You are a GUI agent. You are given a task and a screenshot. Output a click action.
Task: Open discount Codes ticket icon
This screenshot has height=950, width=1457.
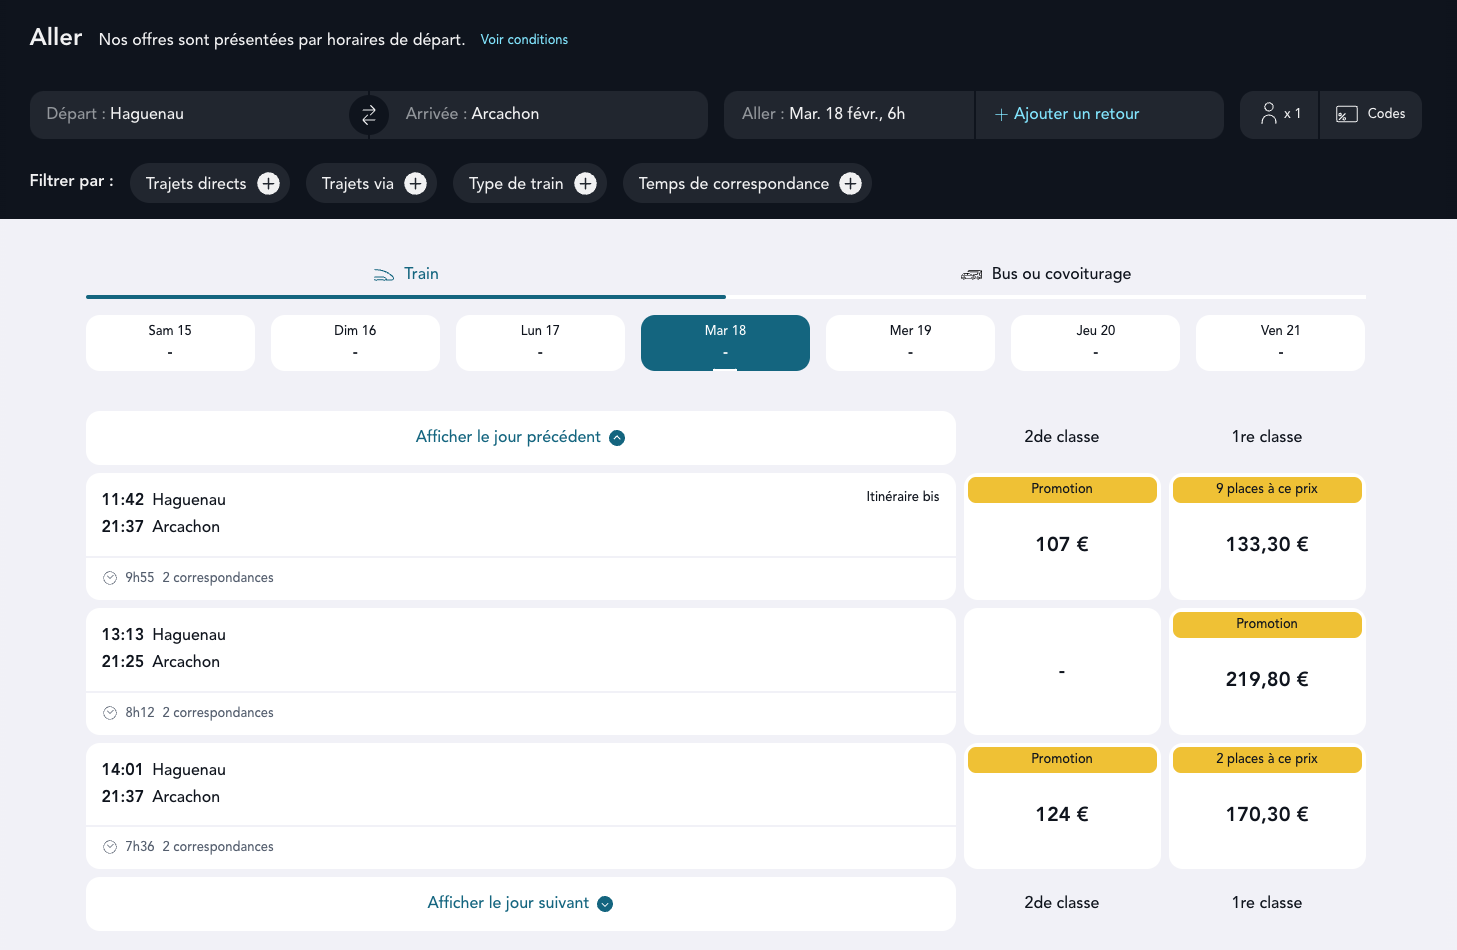[1346, 115]
